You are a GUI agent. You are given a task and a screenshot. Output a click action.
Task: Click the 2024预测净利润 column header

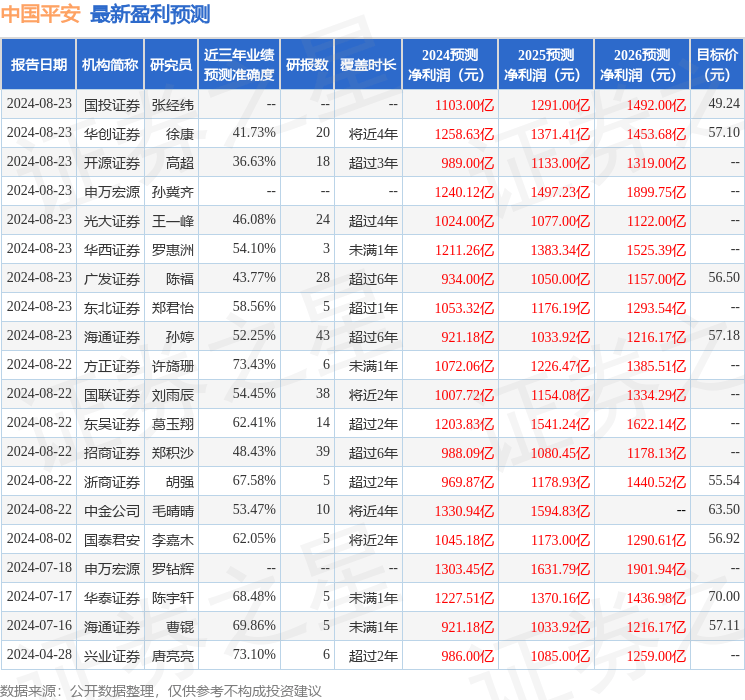coord(449,65)
